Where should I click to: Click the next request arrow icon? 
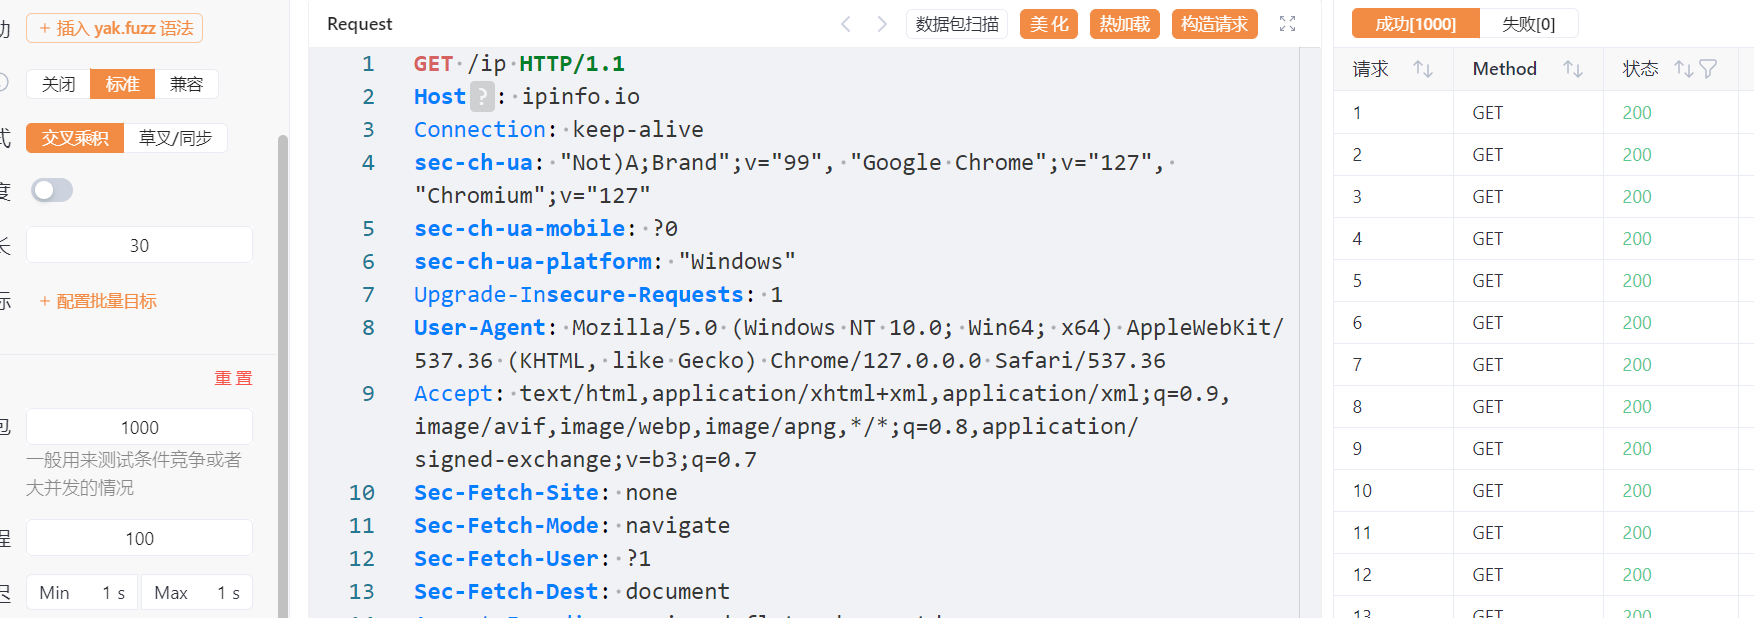click(882, 24)
